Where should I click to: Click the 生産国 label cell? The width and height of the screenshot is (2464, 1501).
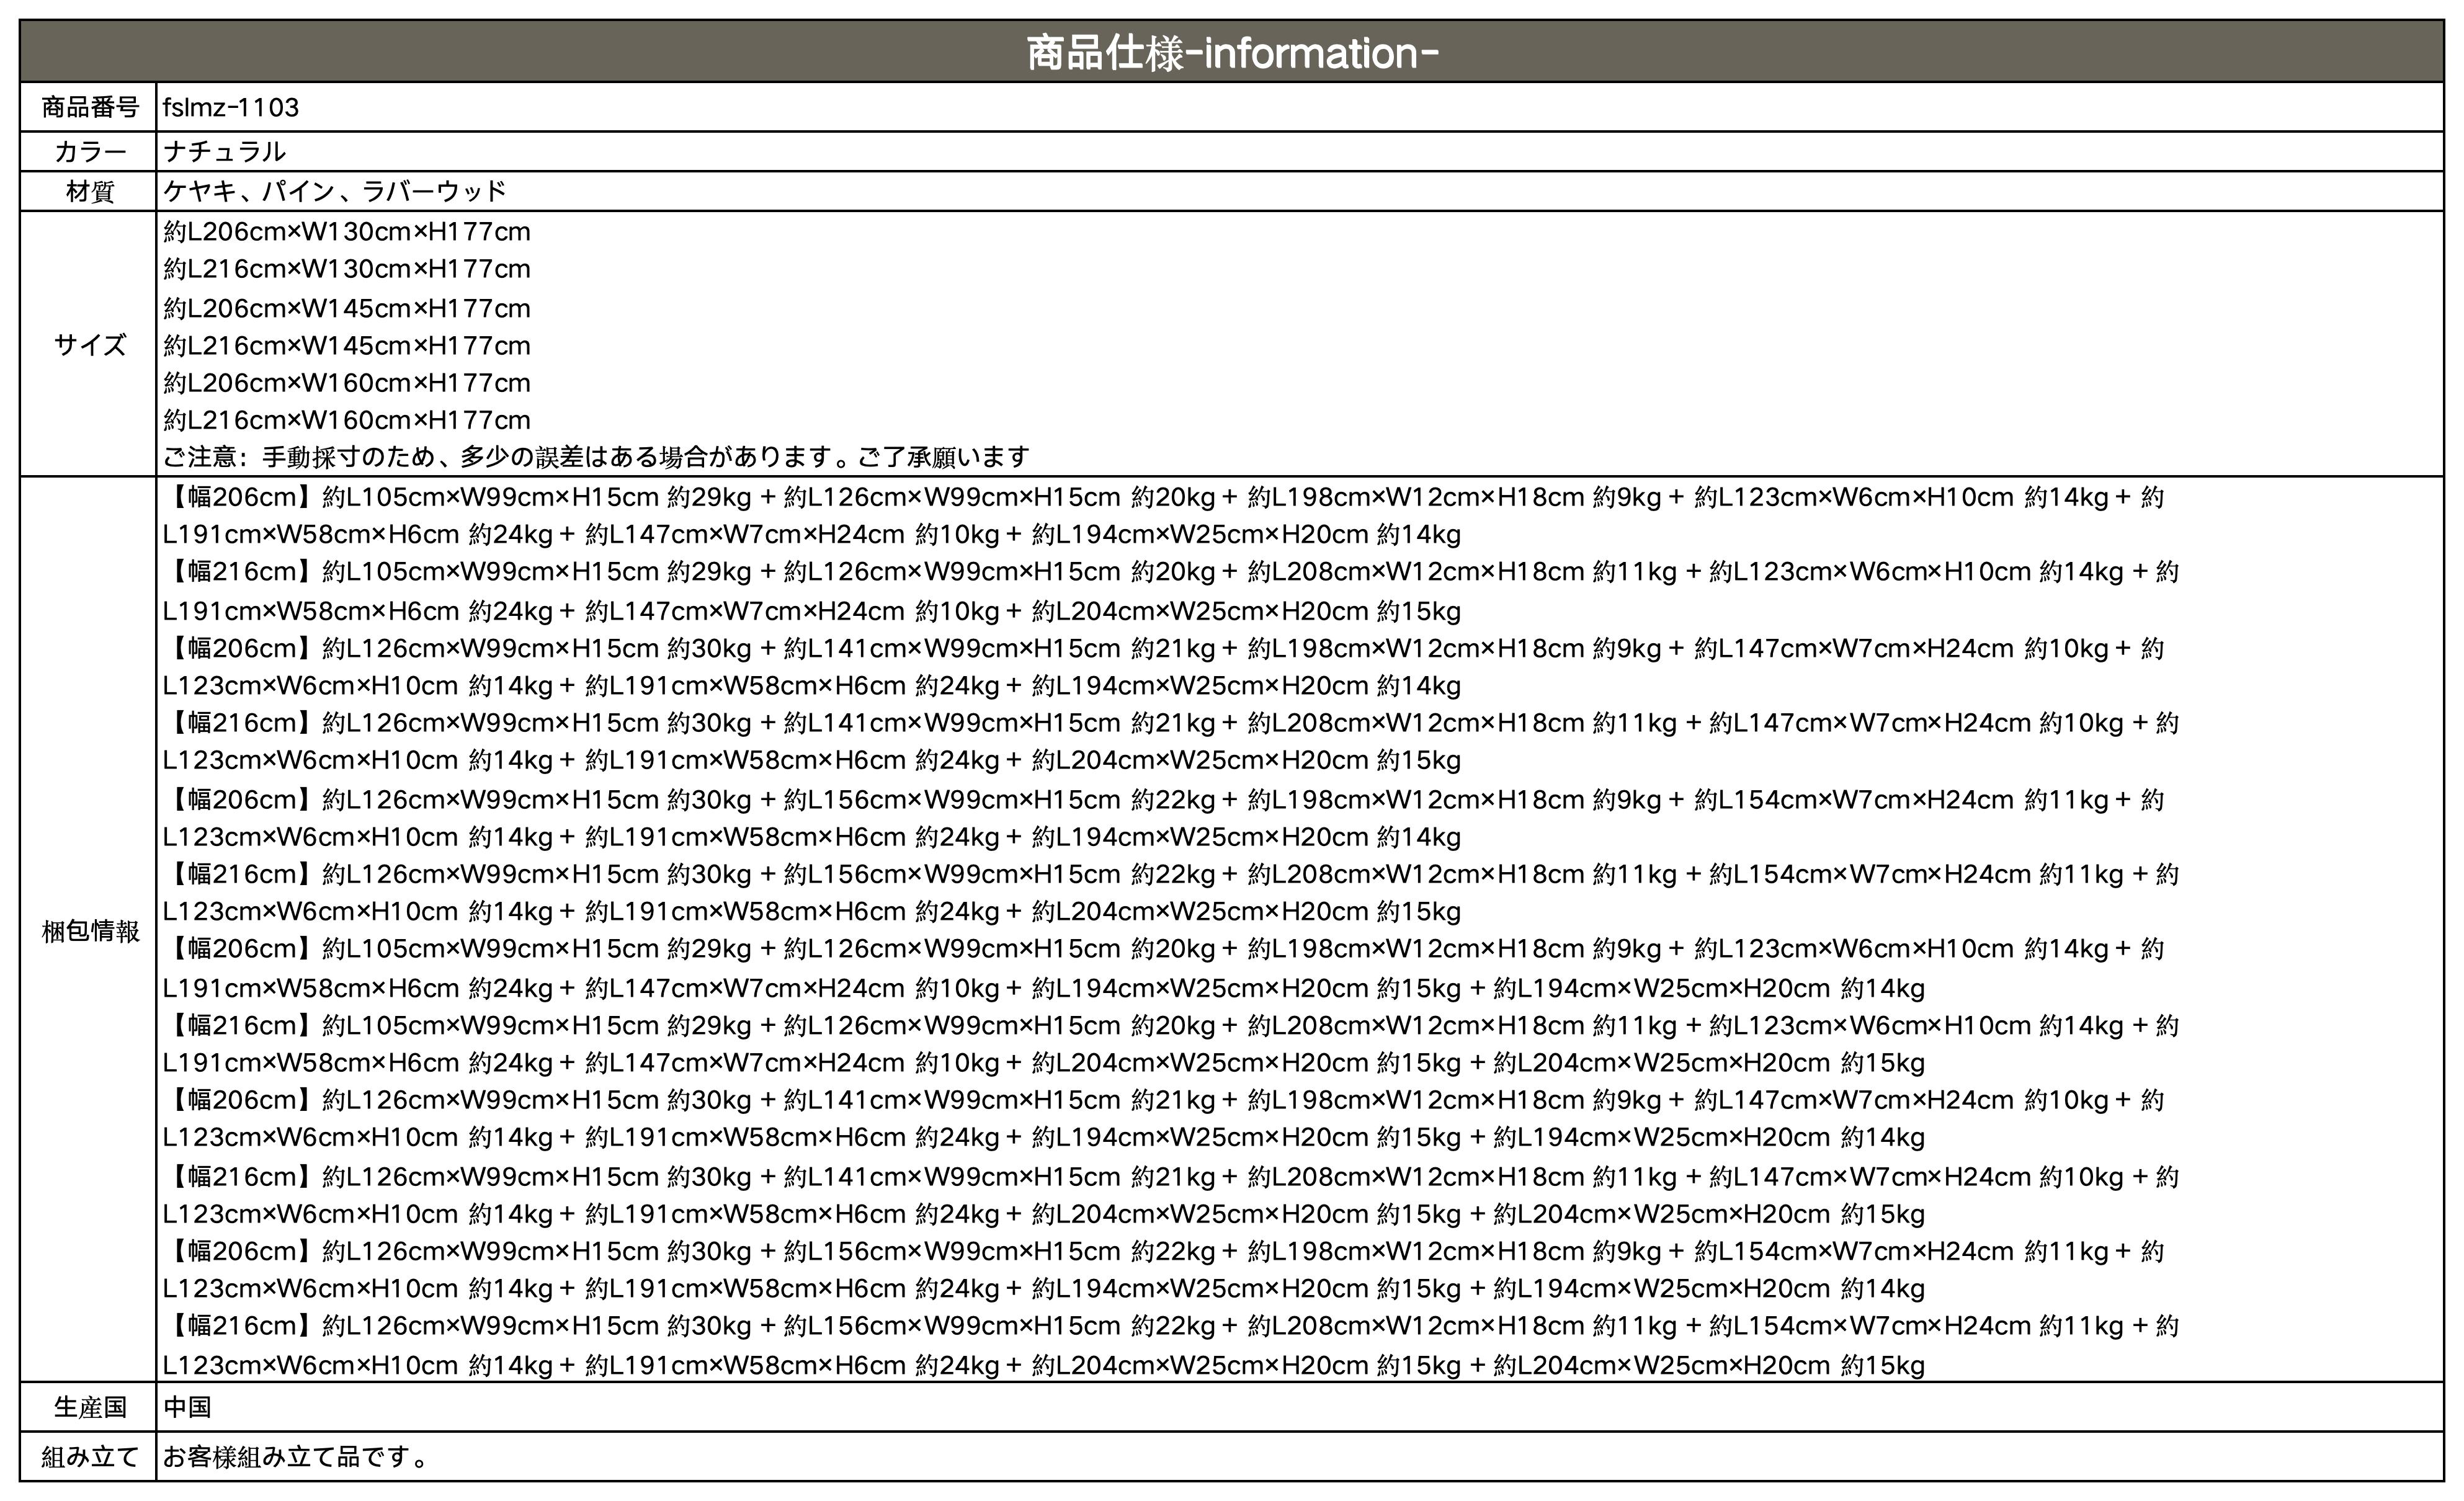[x=89, y=1407]
